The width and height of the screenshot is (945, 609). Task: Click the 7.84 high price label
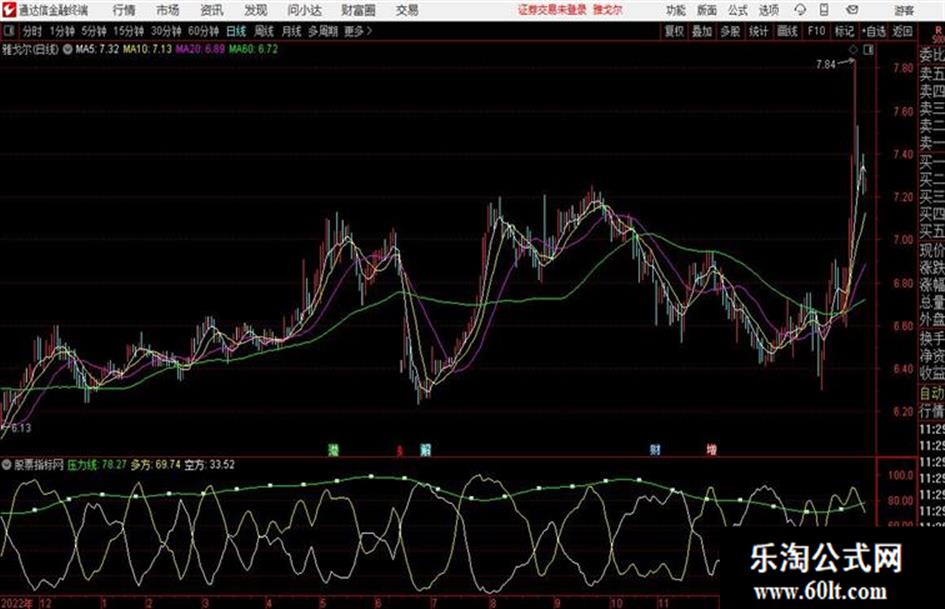pos(826,65)
